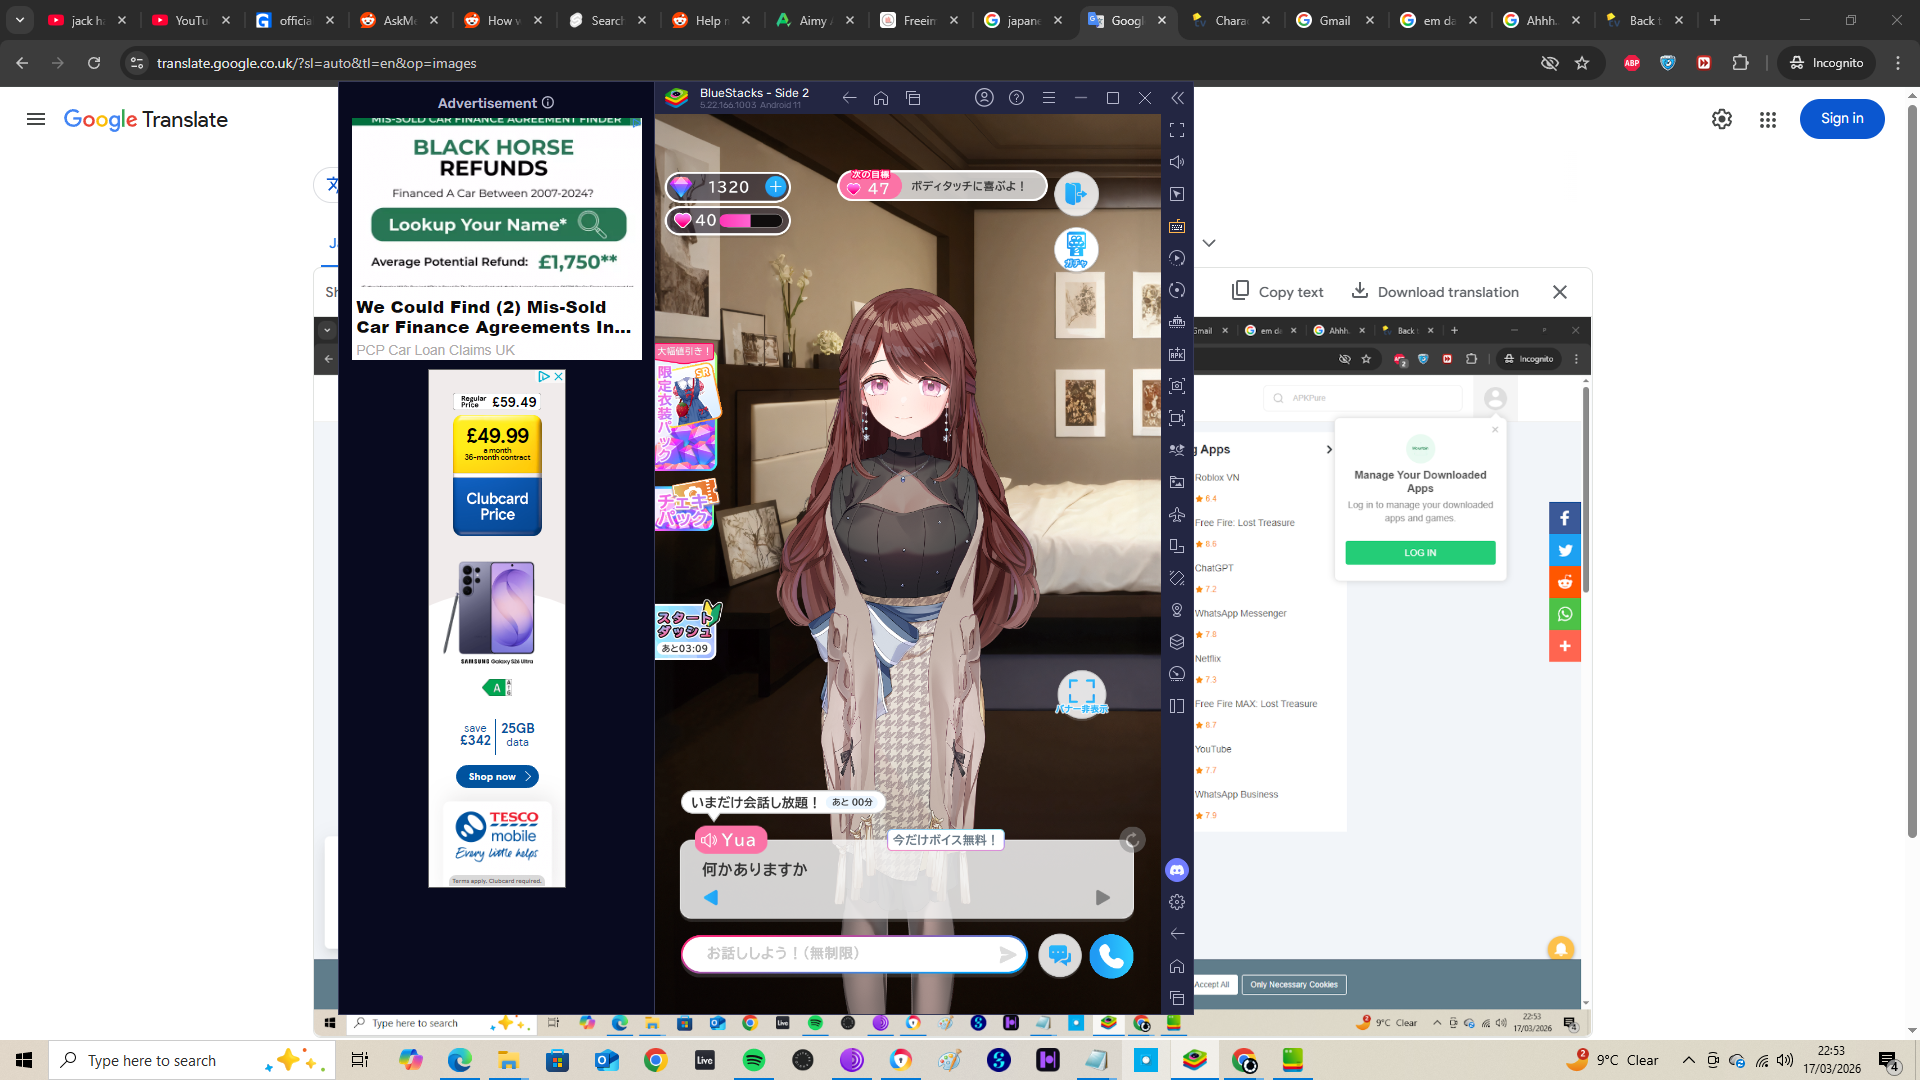The height and width of the screenshot is (1080, 1920).
Task: Bookmark this page with the star icon
Action: (1582, 63)
